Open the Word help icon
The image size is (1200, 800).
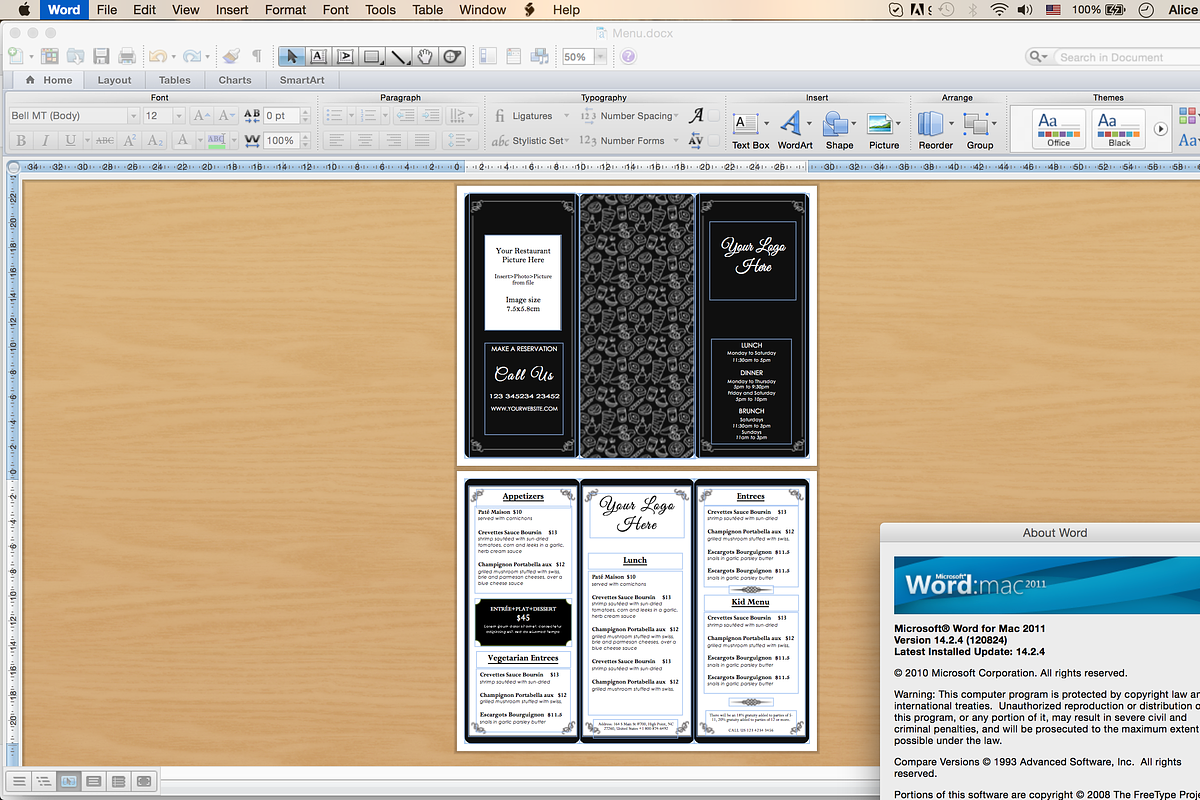(x=628, y=57)
